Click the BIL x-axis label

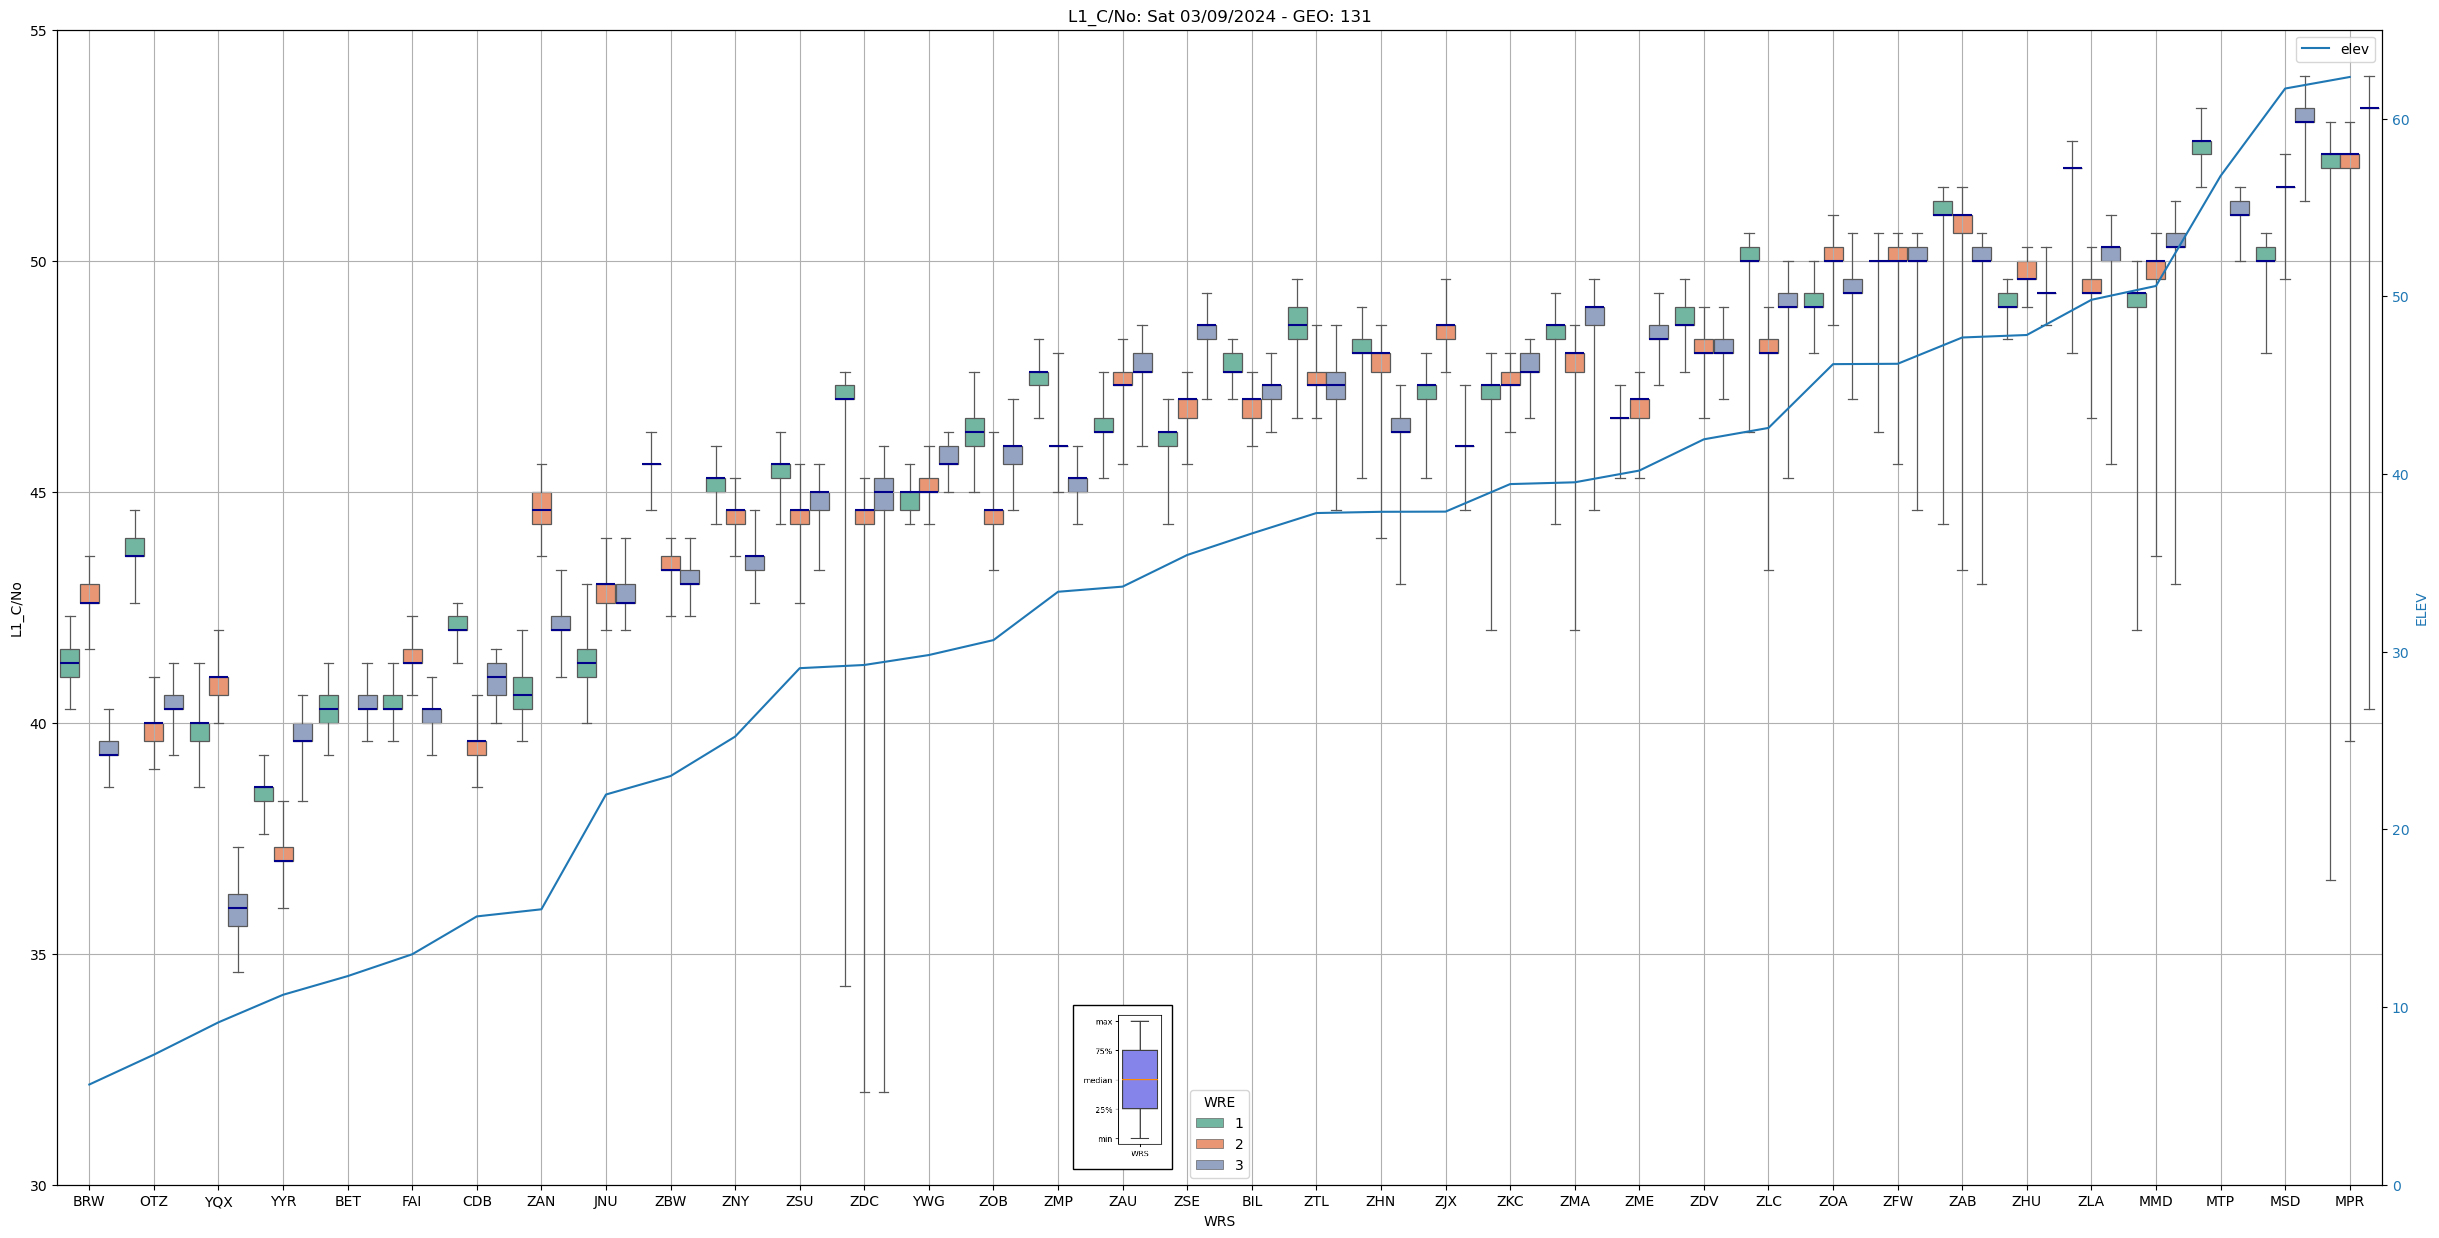[1252, 1202]
